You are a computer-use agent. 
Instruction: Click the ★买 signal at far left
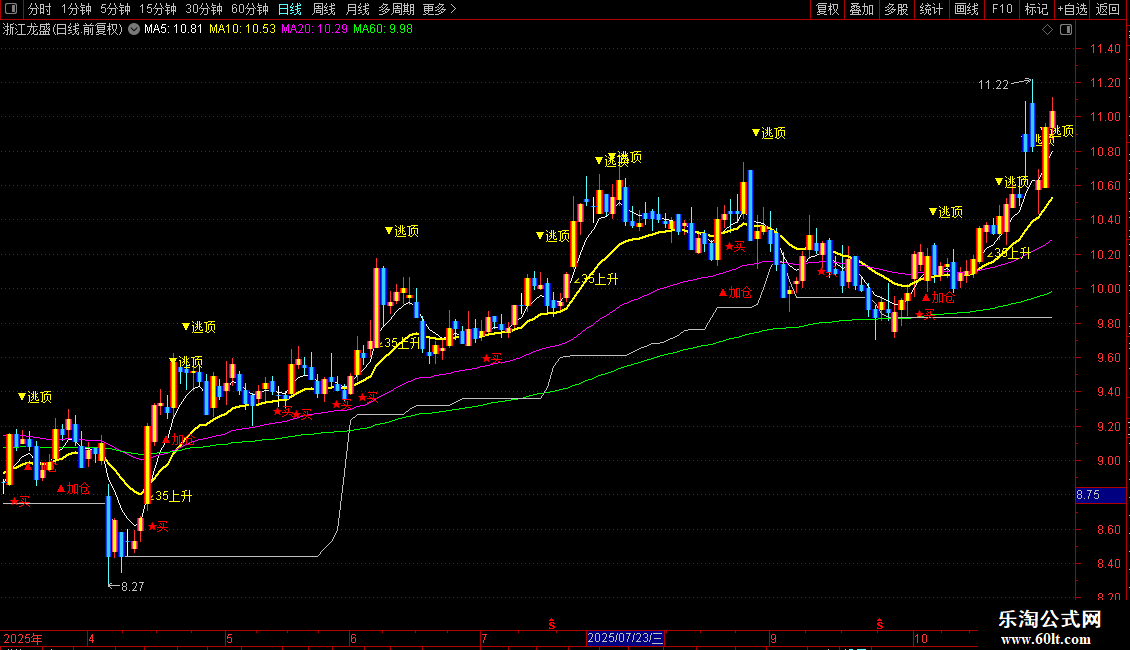pos(20,502)
